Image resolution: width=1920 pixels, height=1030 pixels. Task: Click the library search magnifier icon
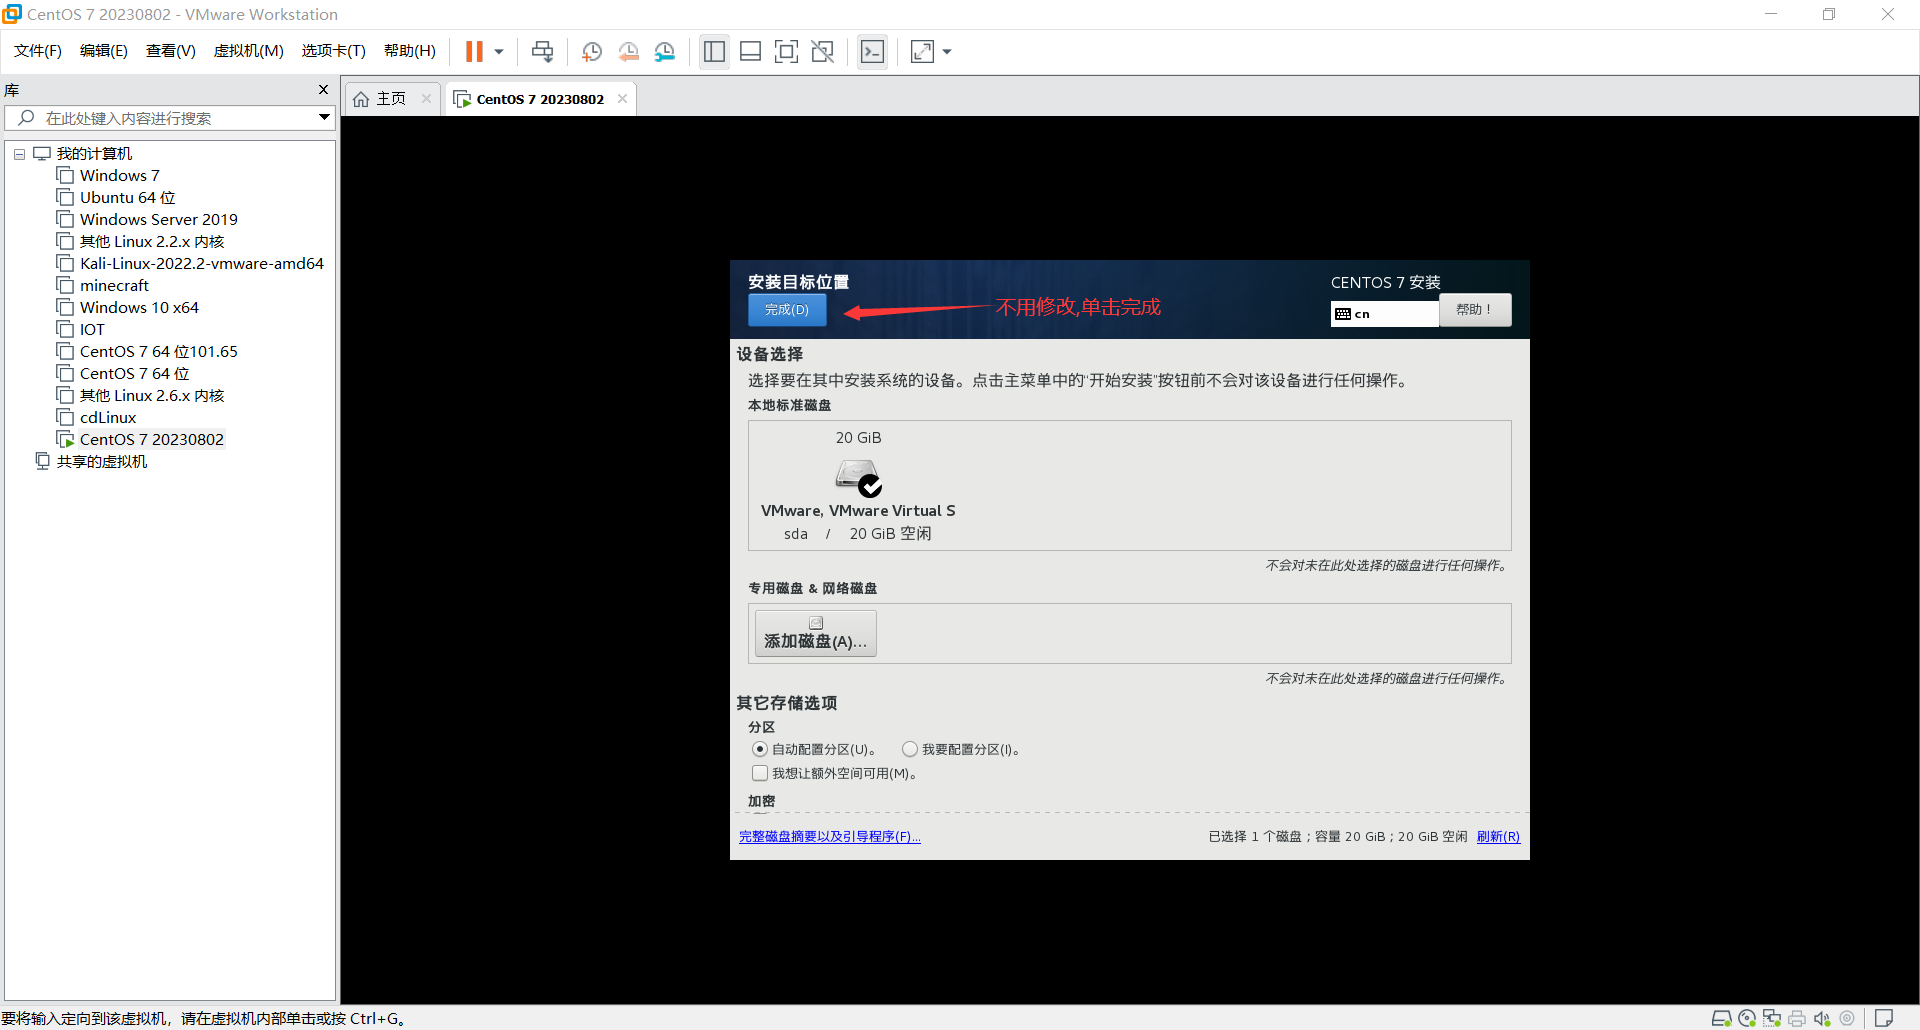27,118
